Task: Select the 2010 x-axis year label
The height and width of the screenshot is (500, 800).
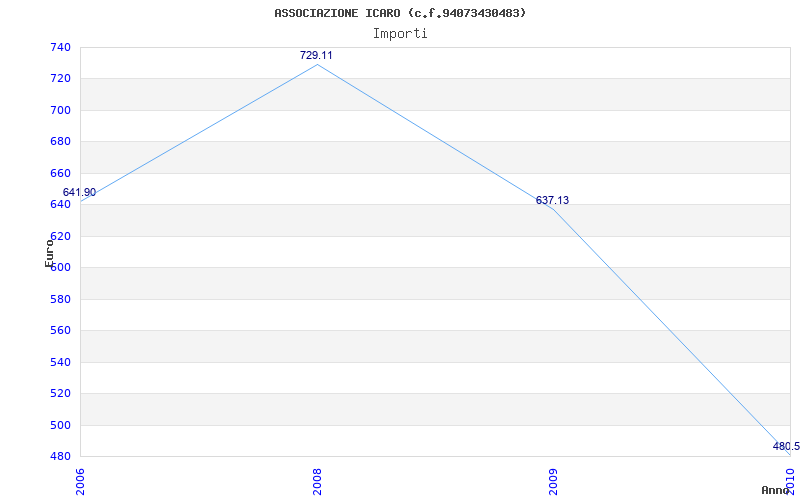Action: click(x=790, y=480)
